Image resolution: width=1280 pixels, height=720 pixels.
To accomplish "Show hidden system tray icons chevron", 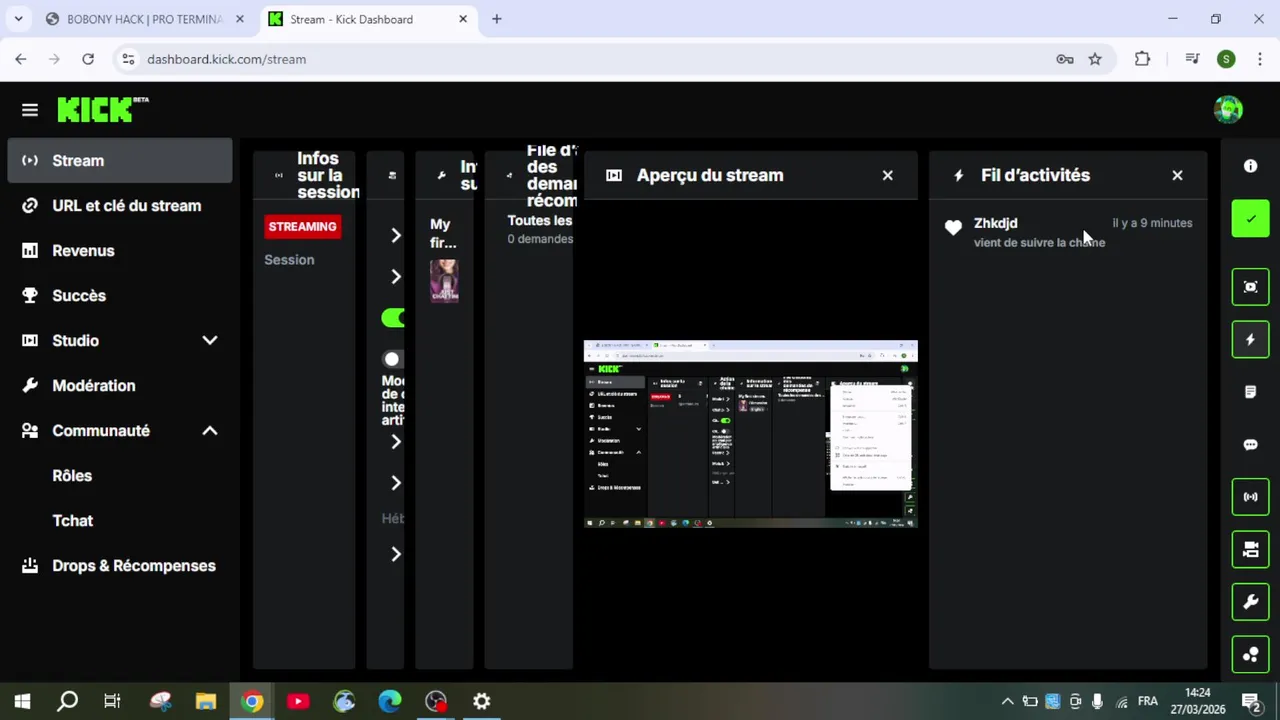I will tap(1007, 701).
